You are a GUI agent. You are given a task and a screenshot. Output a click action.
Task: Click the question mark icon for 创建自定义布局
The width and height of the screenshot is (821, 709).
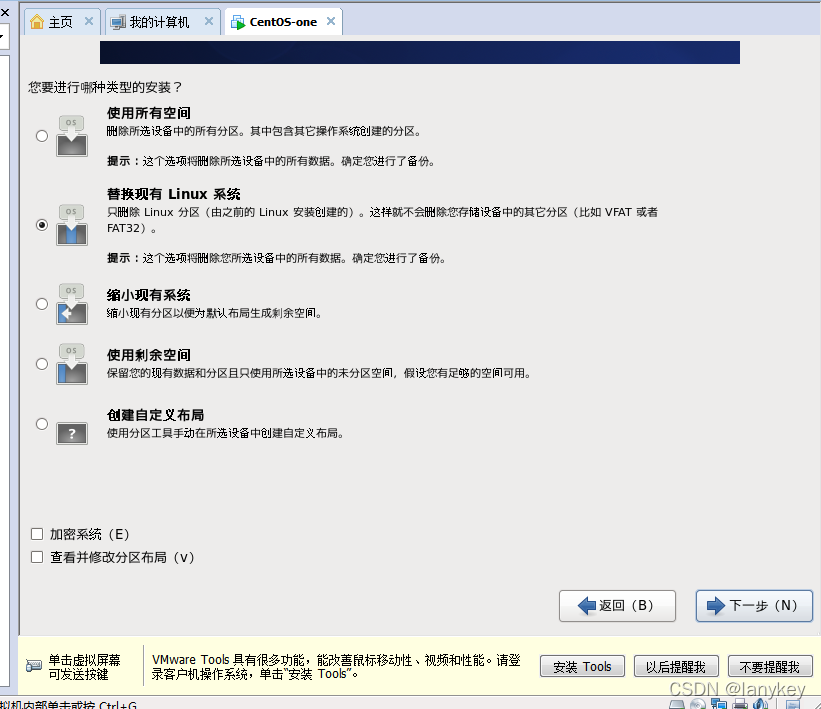(x=72, y=434)
